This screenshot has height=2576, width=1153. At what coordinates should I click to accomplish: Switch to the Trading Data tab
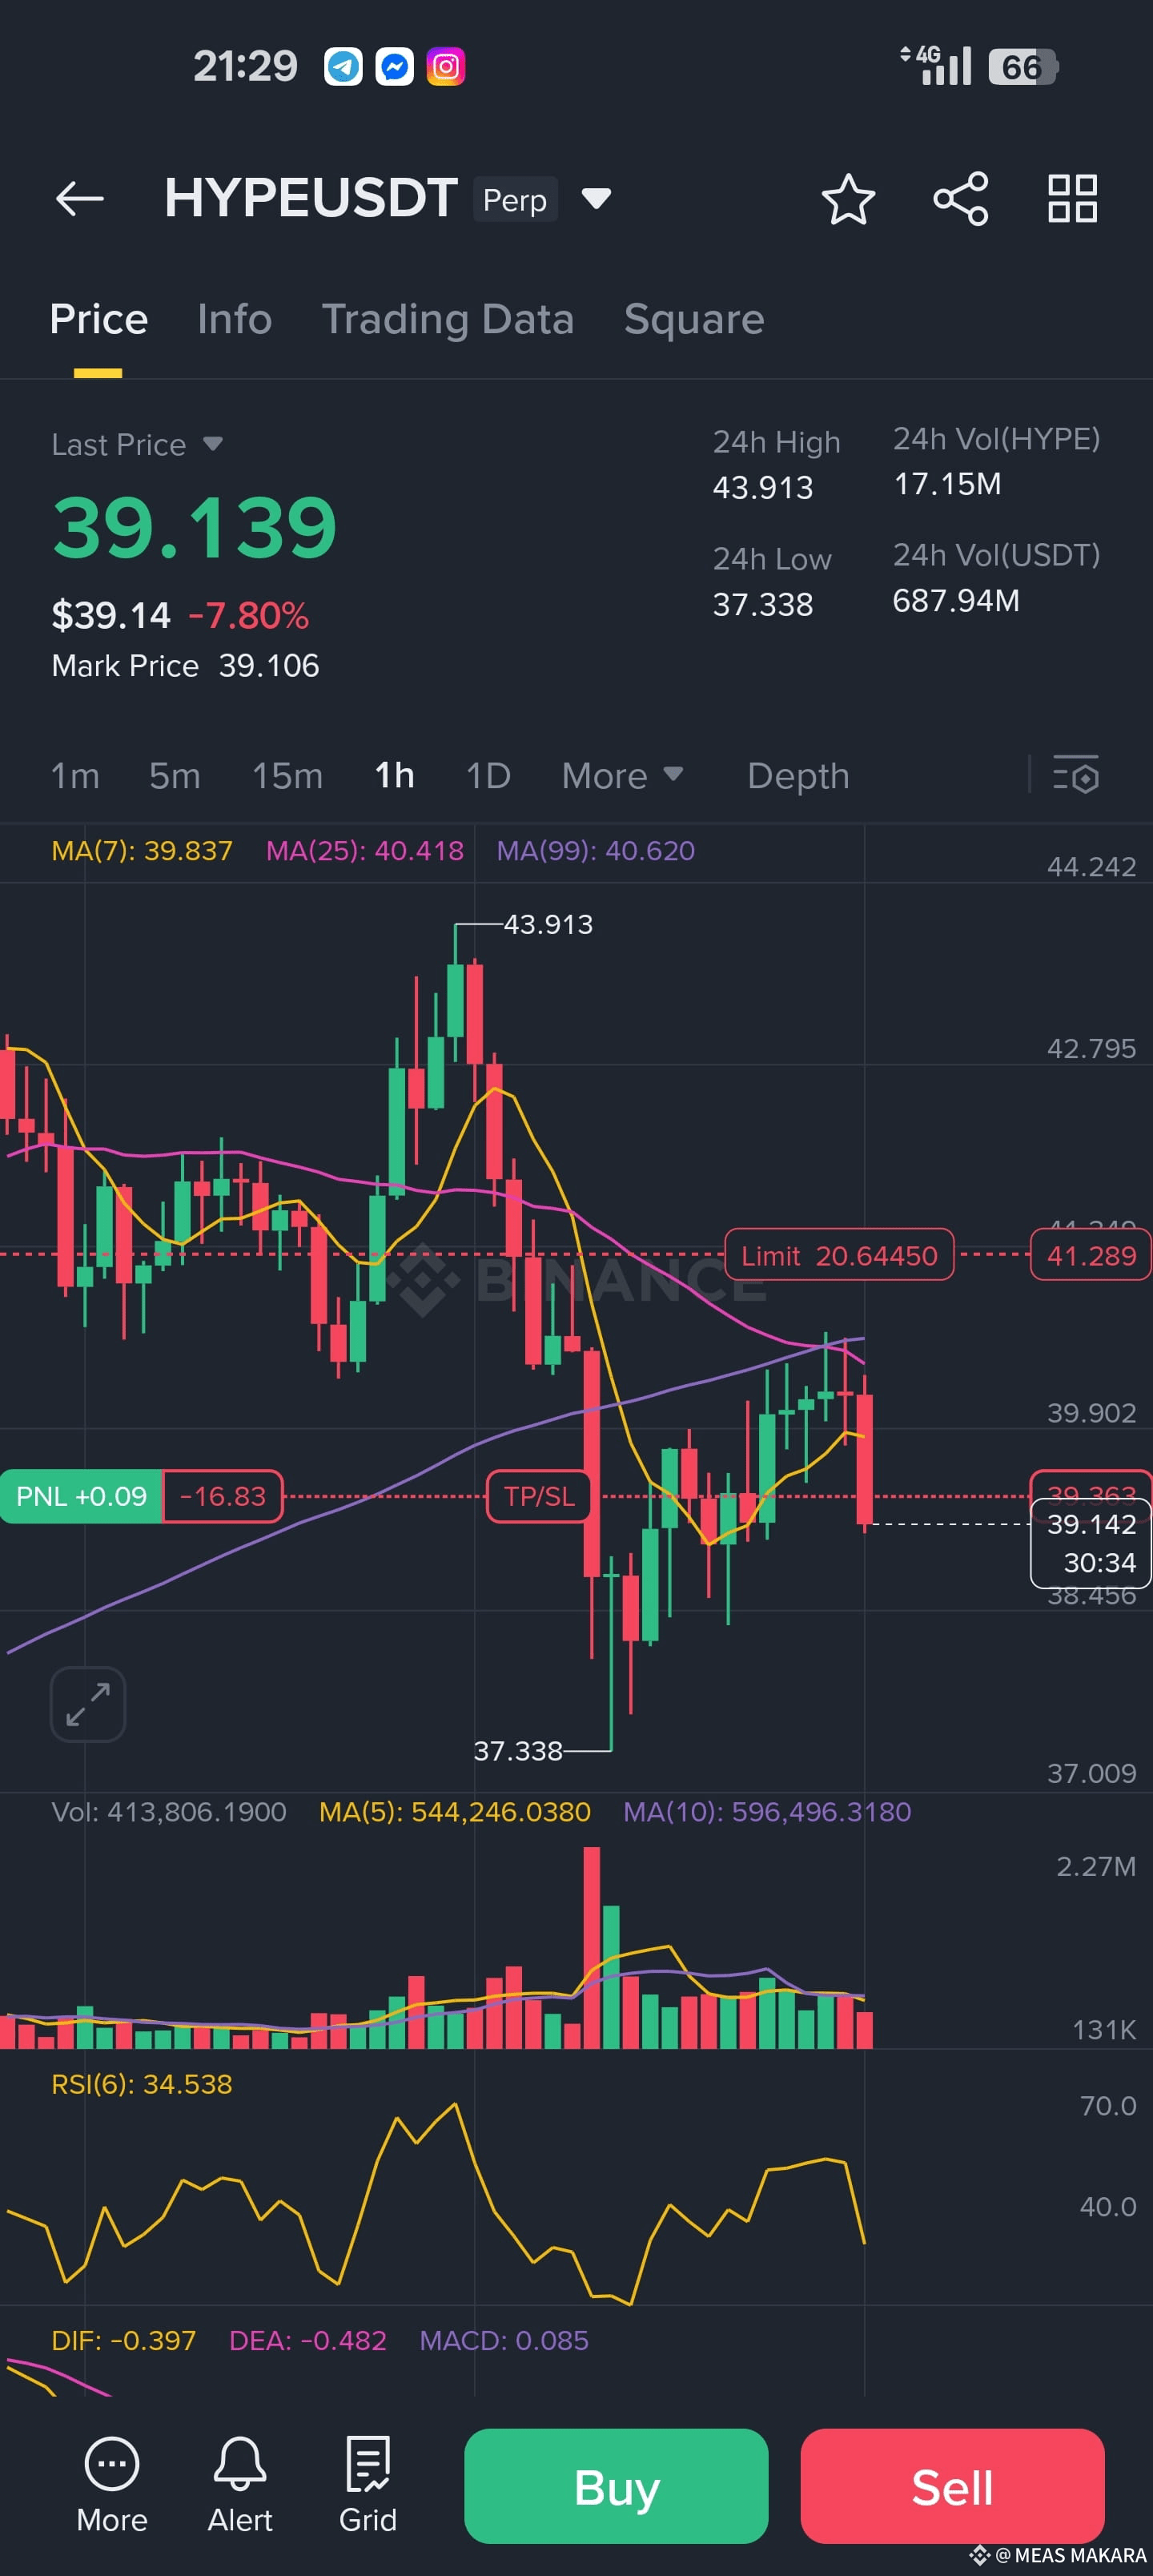(x=448, y=319)
